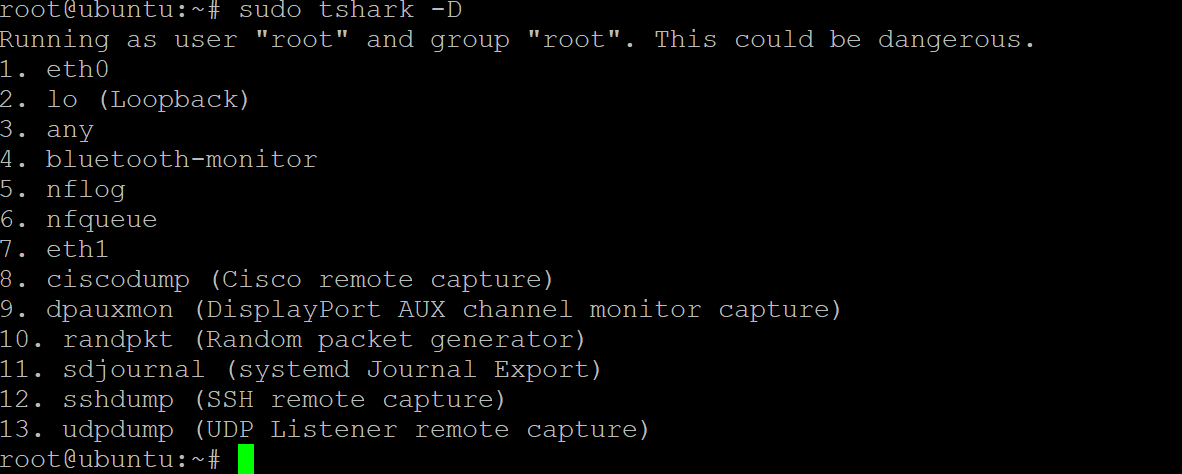Select the eth0 interface line

pos(54,70)
